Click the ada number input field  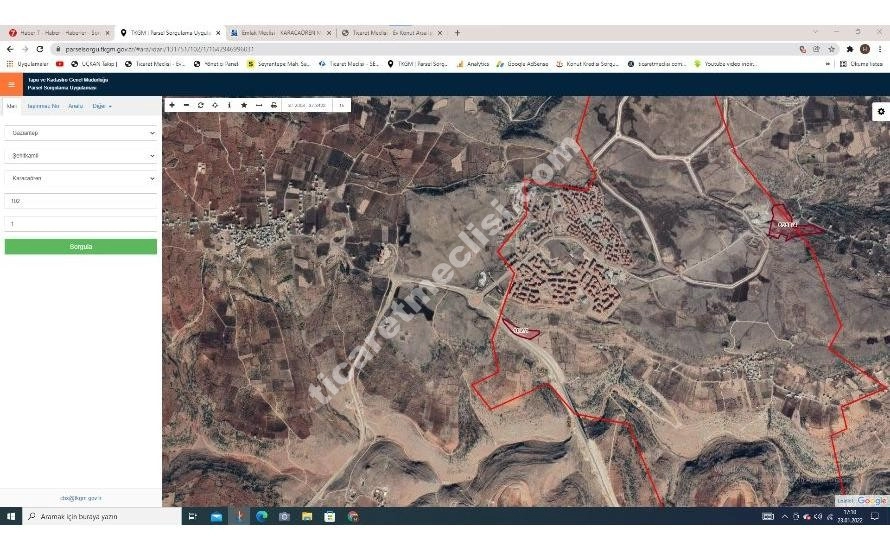click(x=81, y=201)
